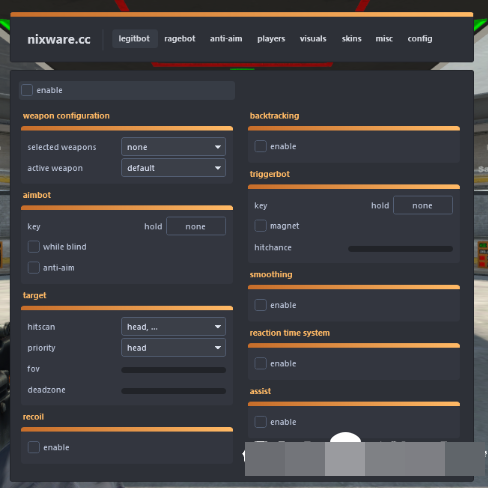The image size is (488, 488).
Task: Switch to the skins tab
Action: (x=351, y=39)
